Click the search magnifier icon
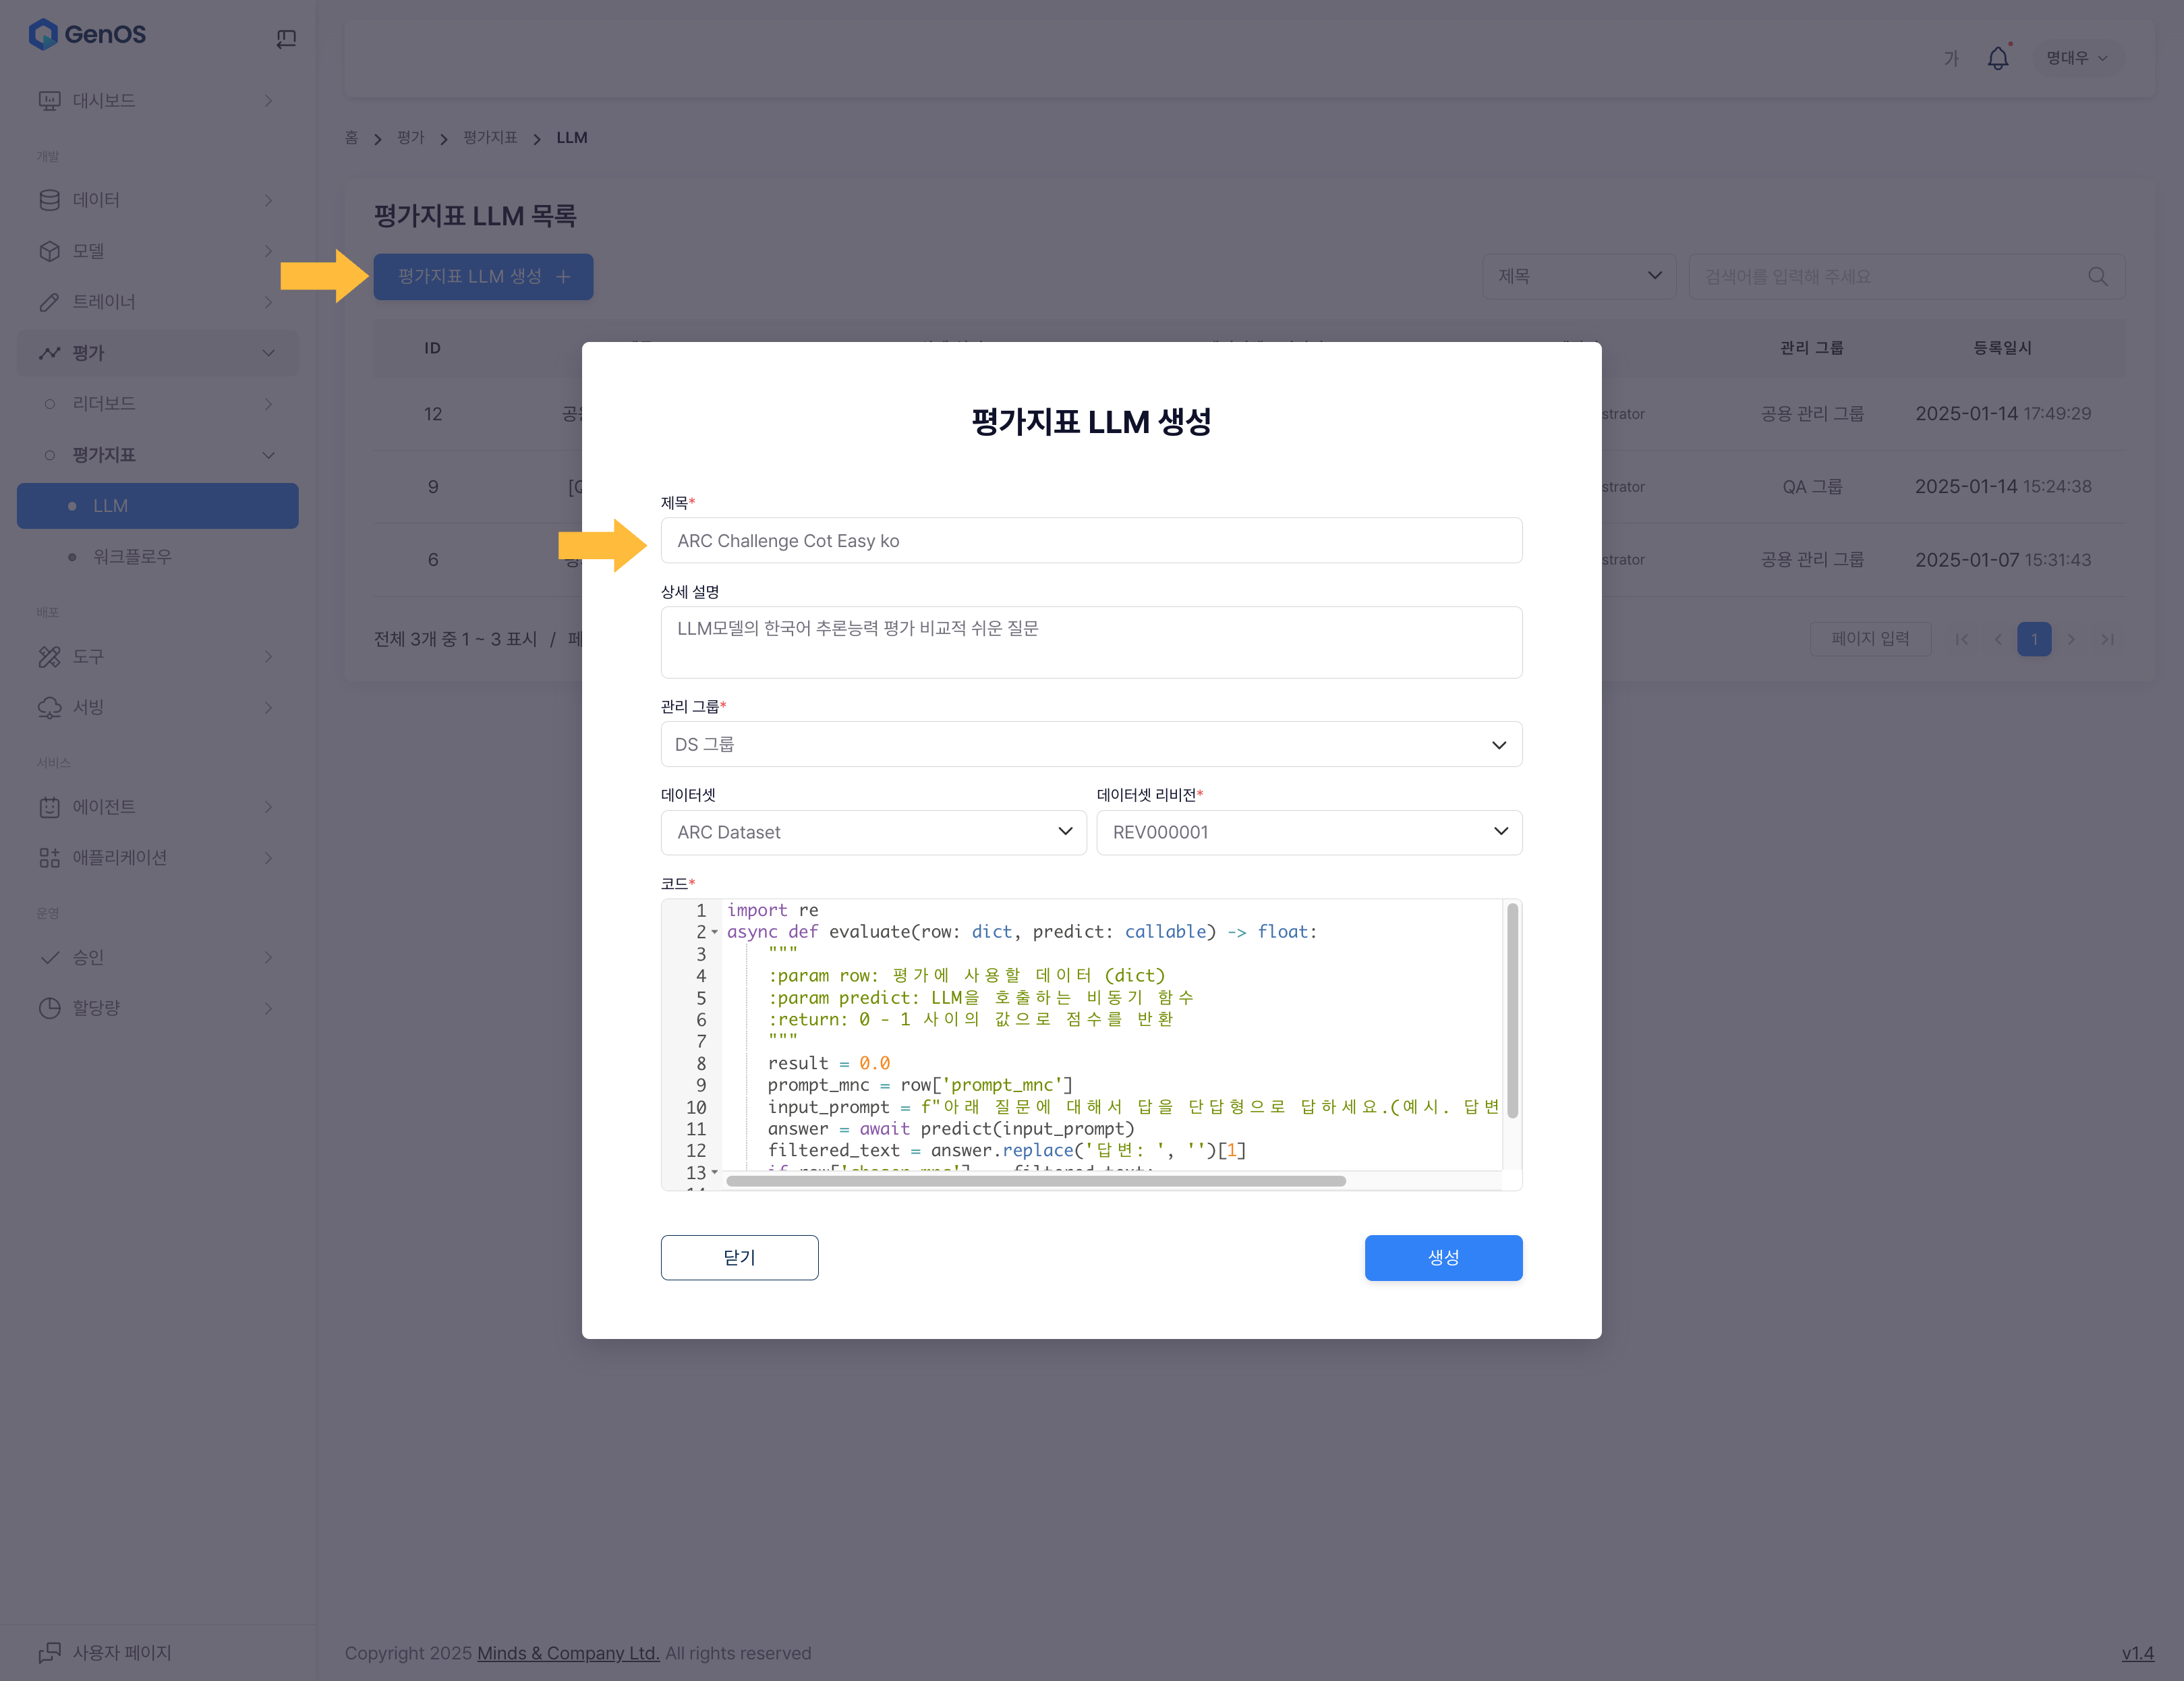Image resolution: width=2184 pixels, height=1681 pixels. point(2097,276)
